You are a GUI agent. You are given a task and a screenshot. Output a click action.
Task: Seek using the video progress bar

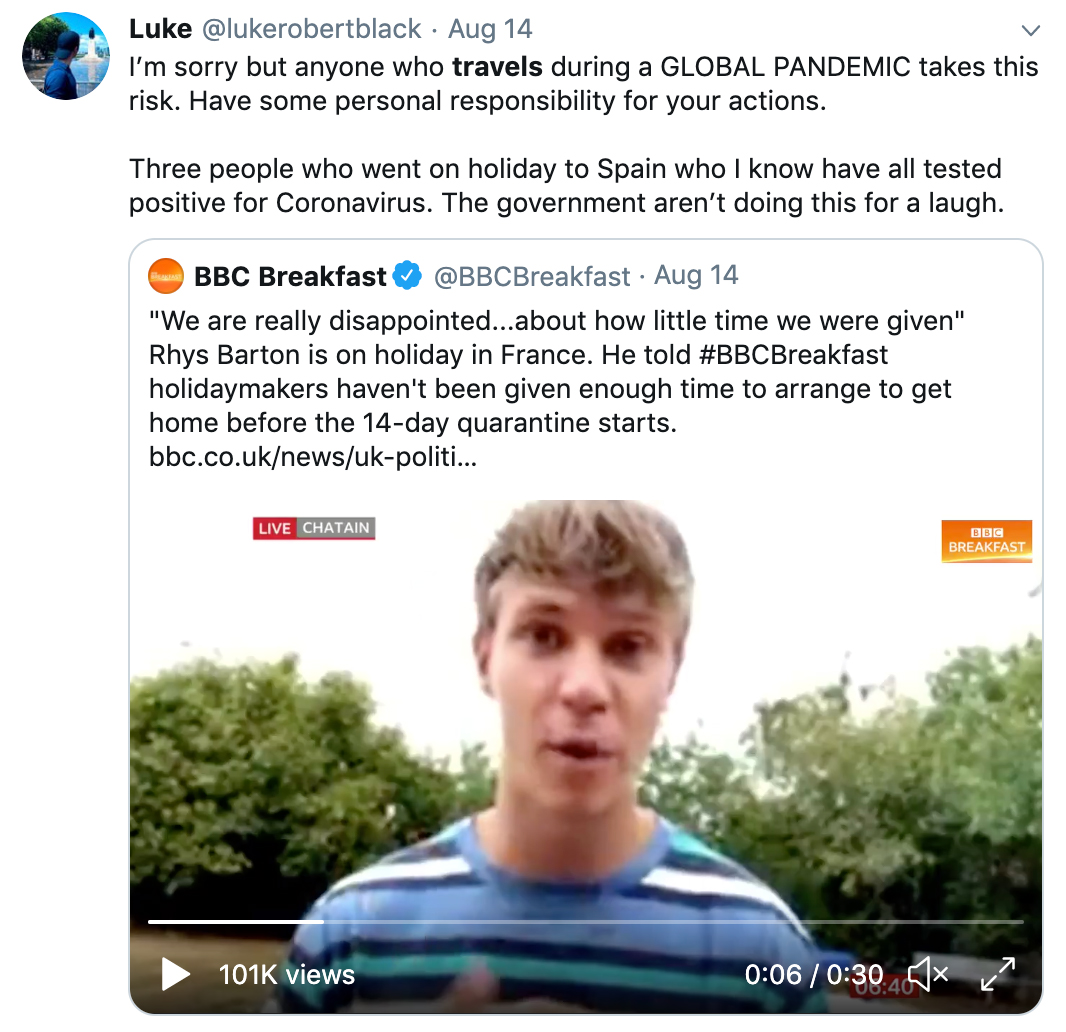pos(585,921)
